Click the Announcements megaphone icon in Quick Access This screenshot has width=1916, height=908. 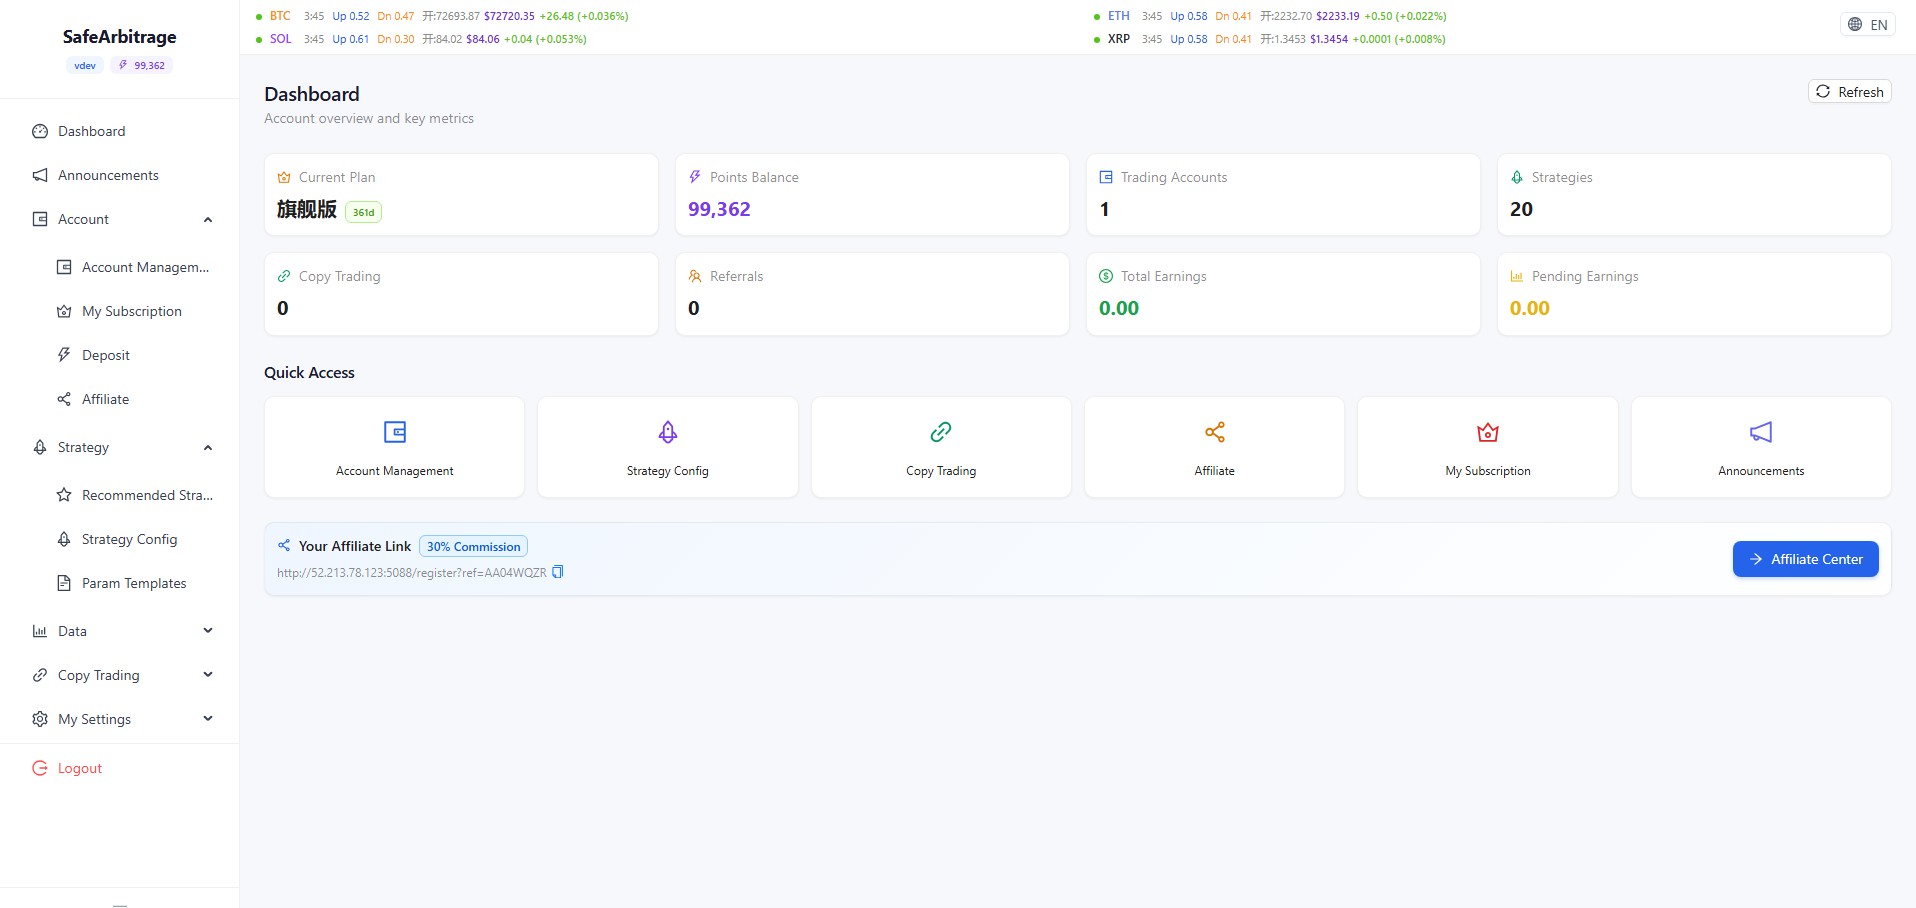click(x=1760, y=432)
